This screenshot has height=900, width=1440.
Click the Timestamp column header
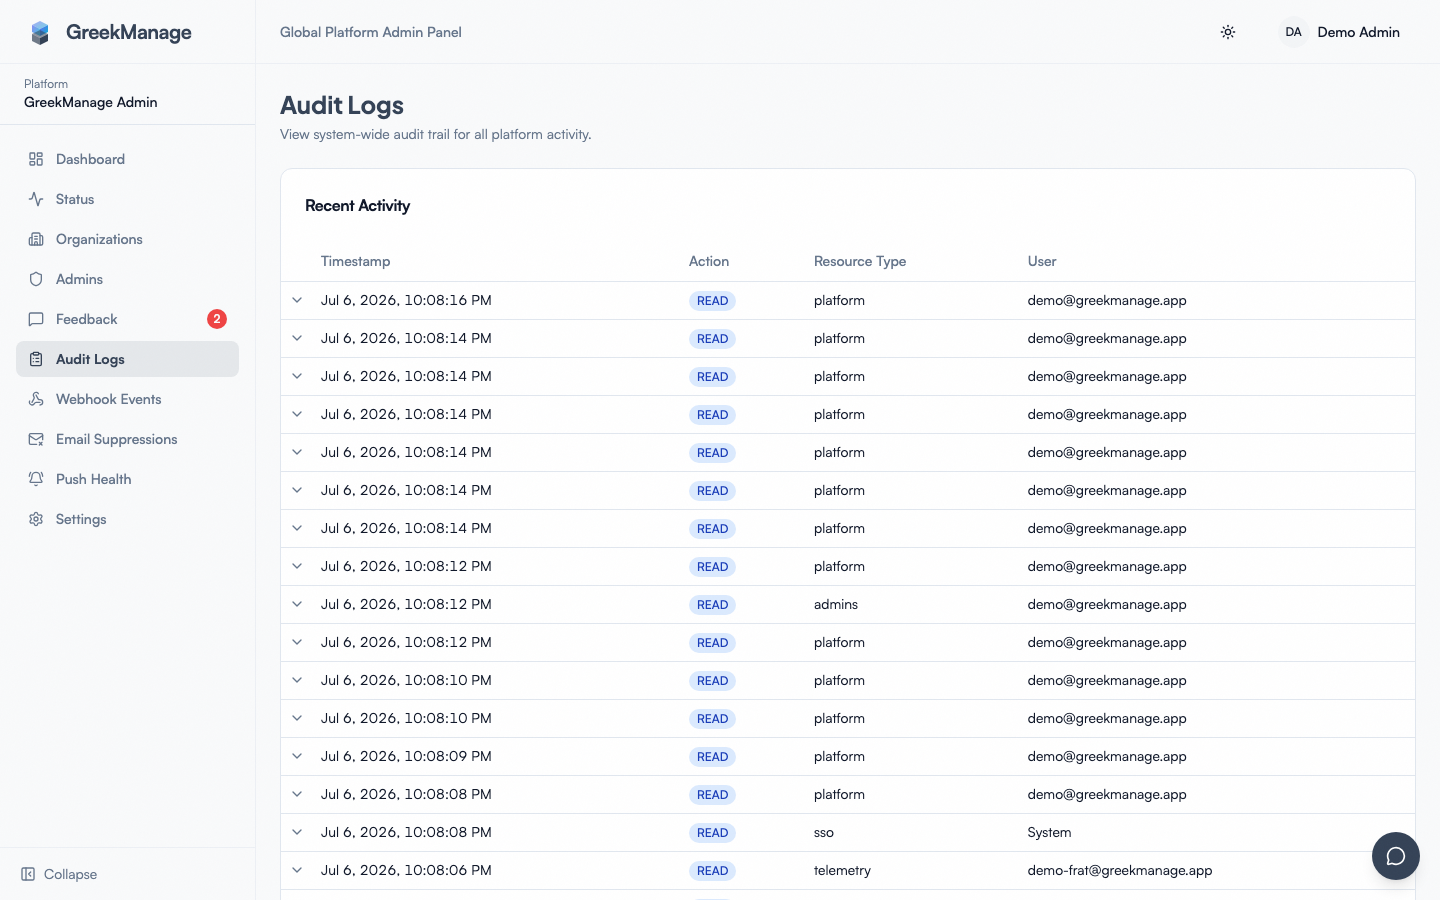(355, 261)
